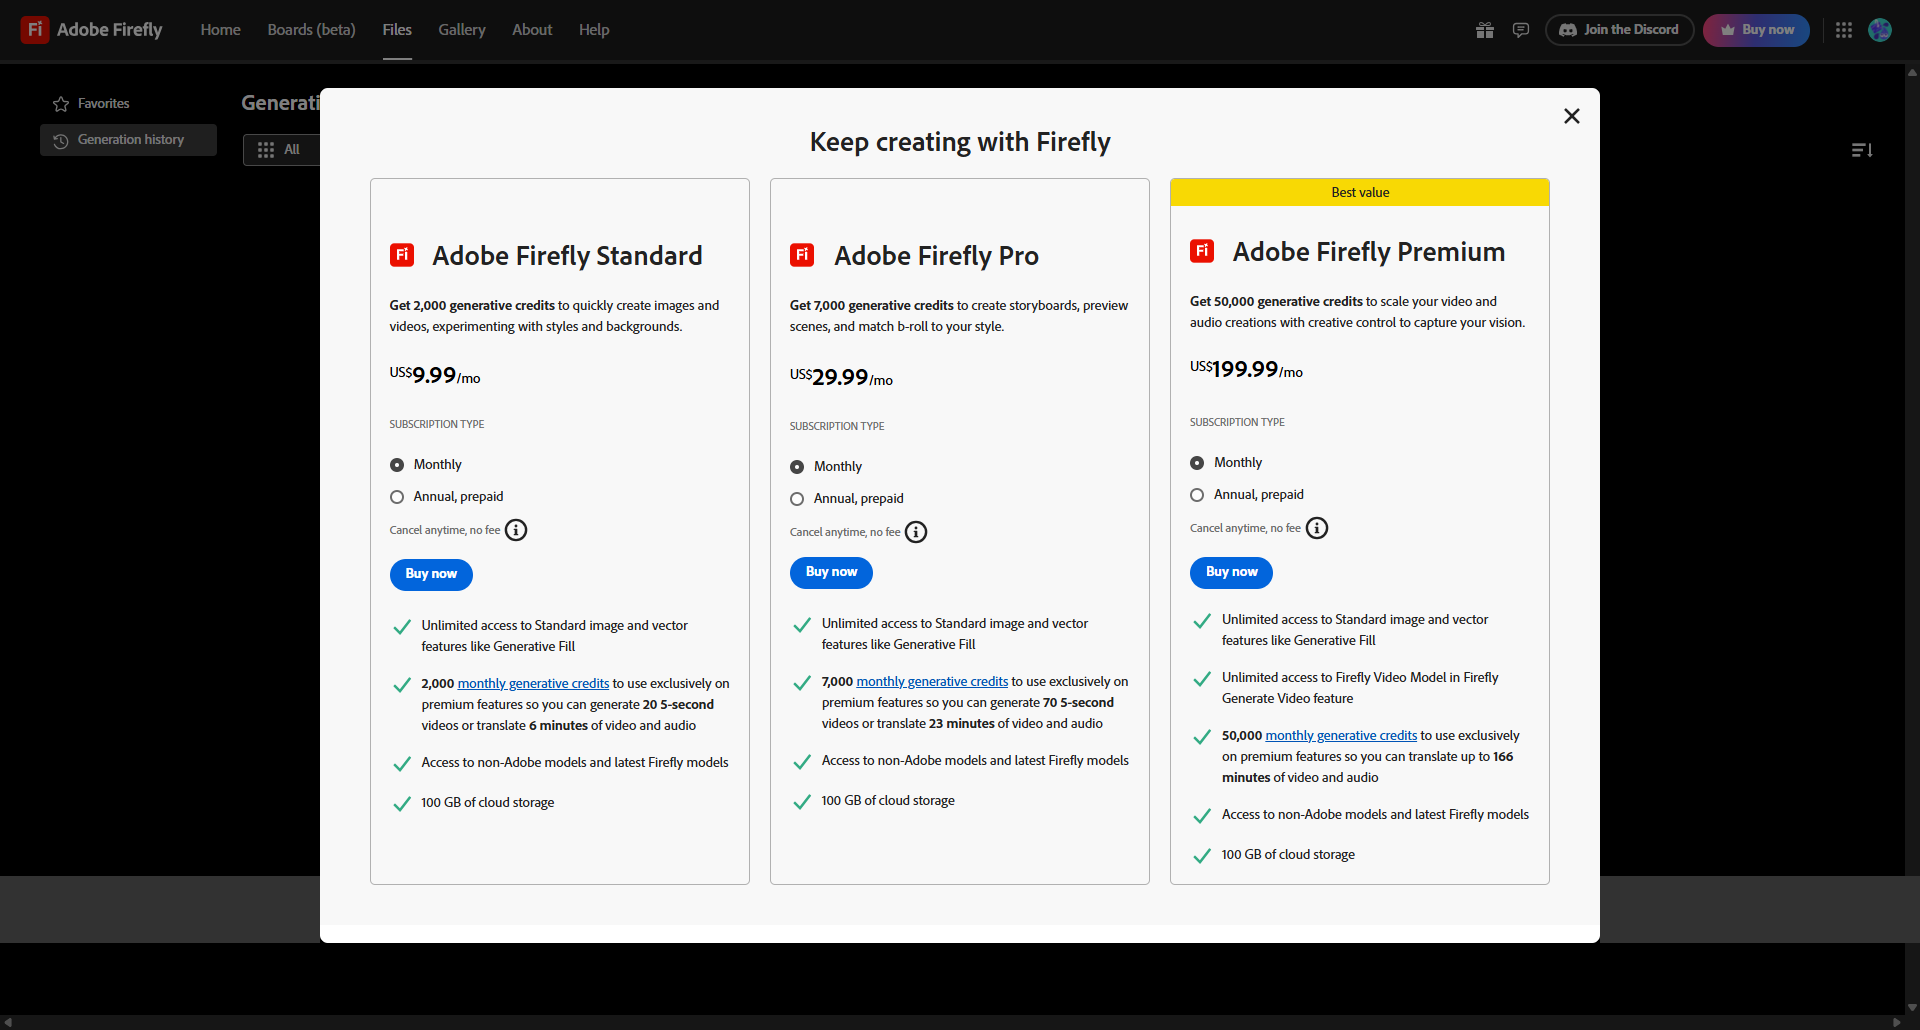The height and width of the screenshot is (1030, 1920).
Task: Open Favorites in the sidebar
Action: tap(103, 104)
